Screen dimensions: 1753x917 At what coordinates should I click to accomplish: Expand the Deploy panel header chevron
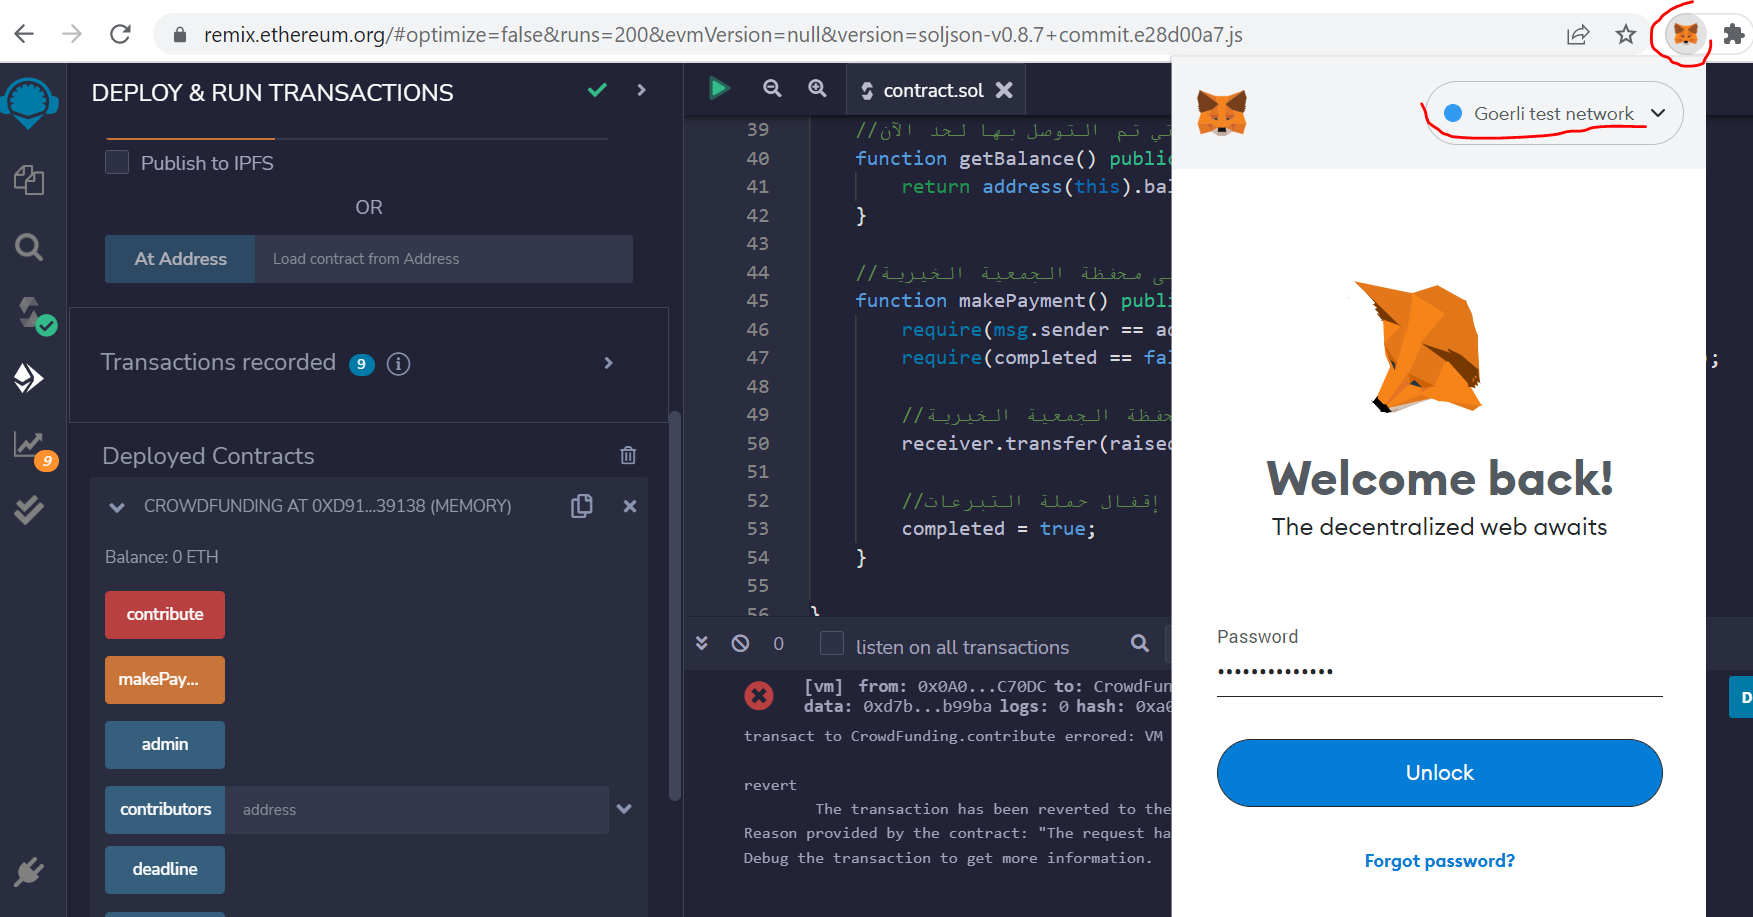pos(642,90)
